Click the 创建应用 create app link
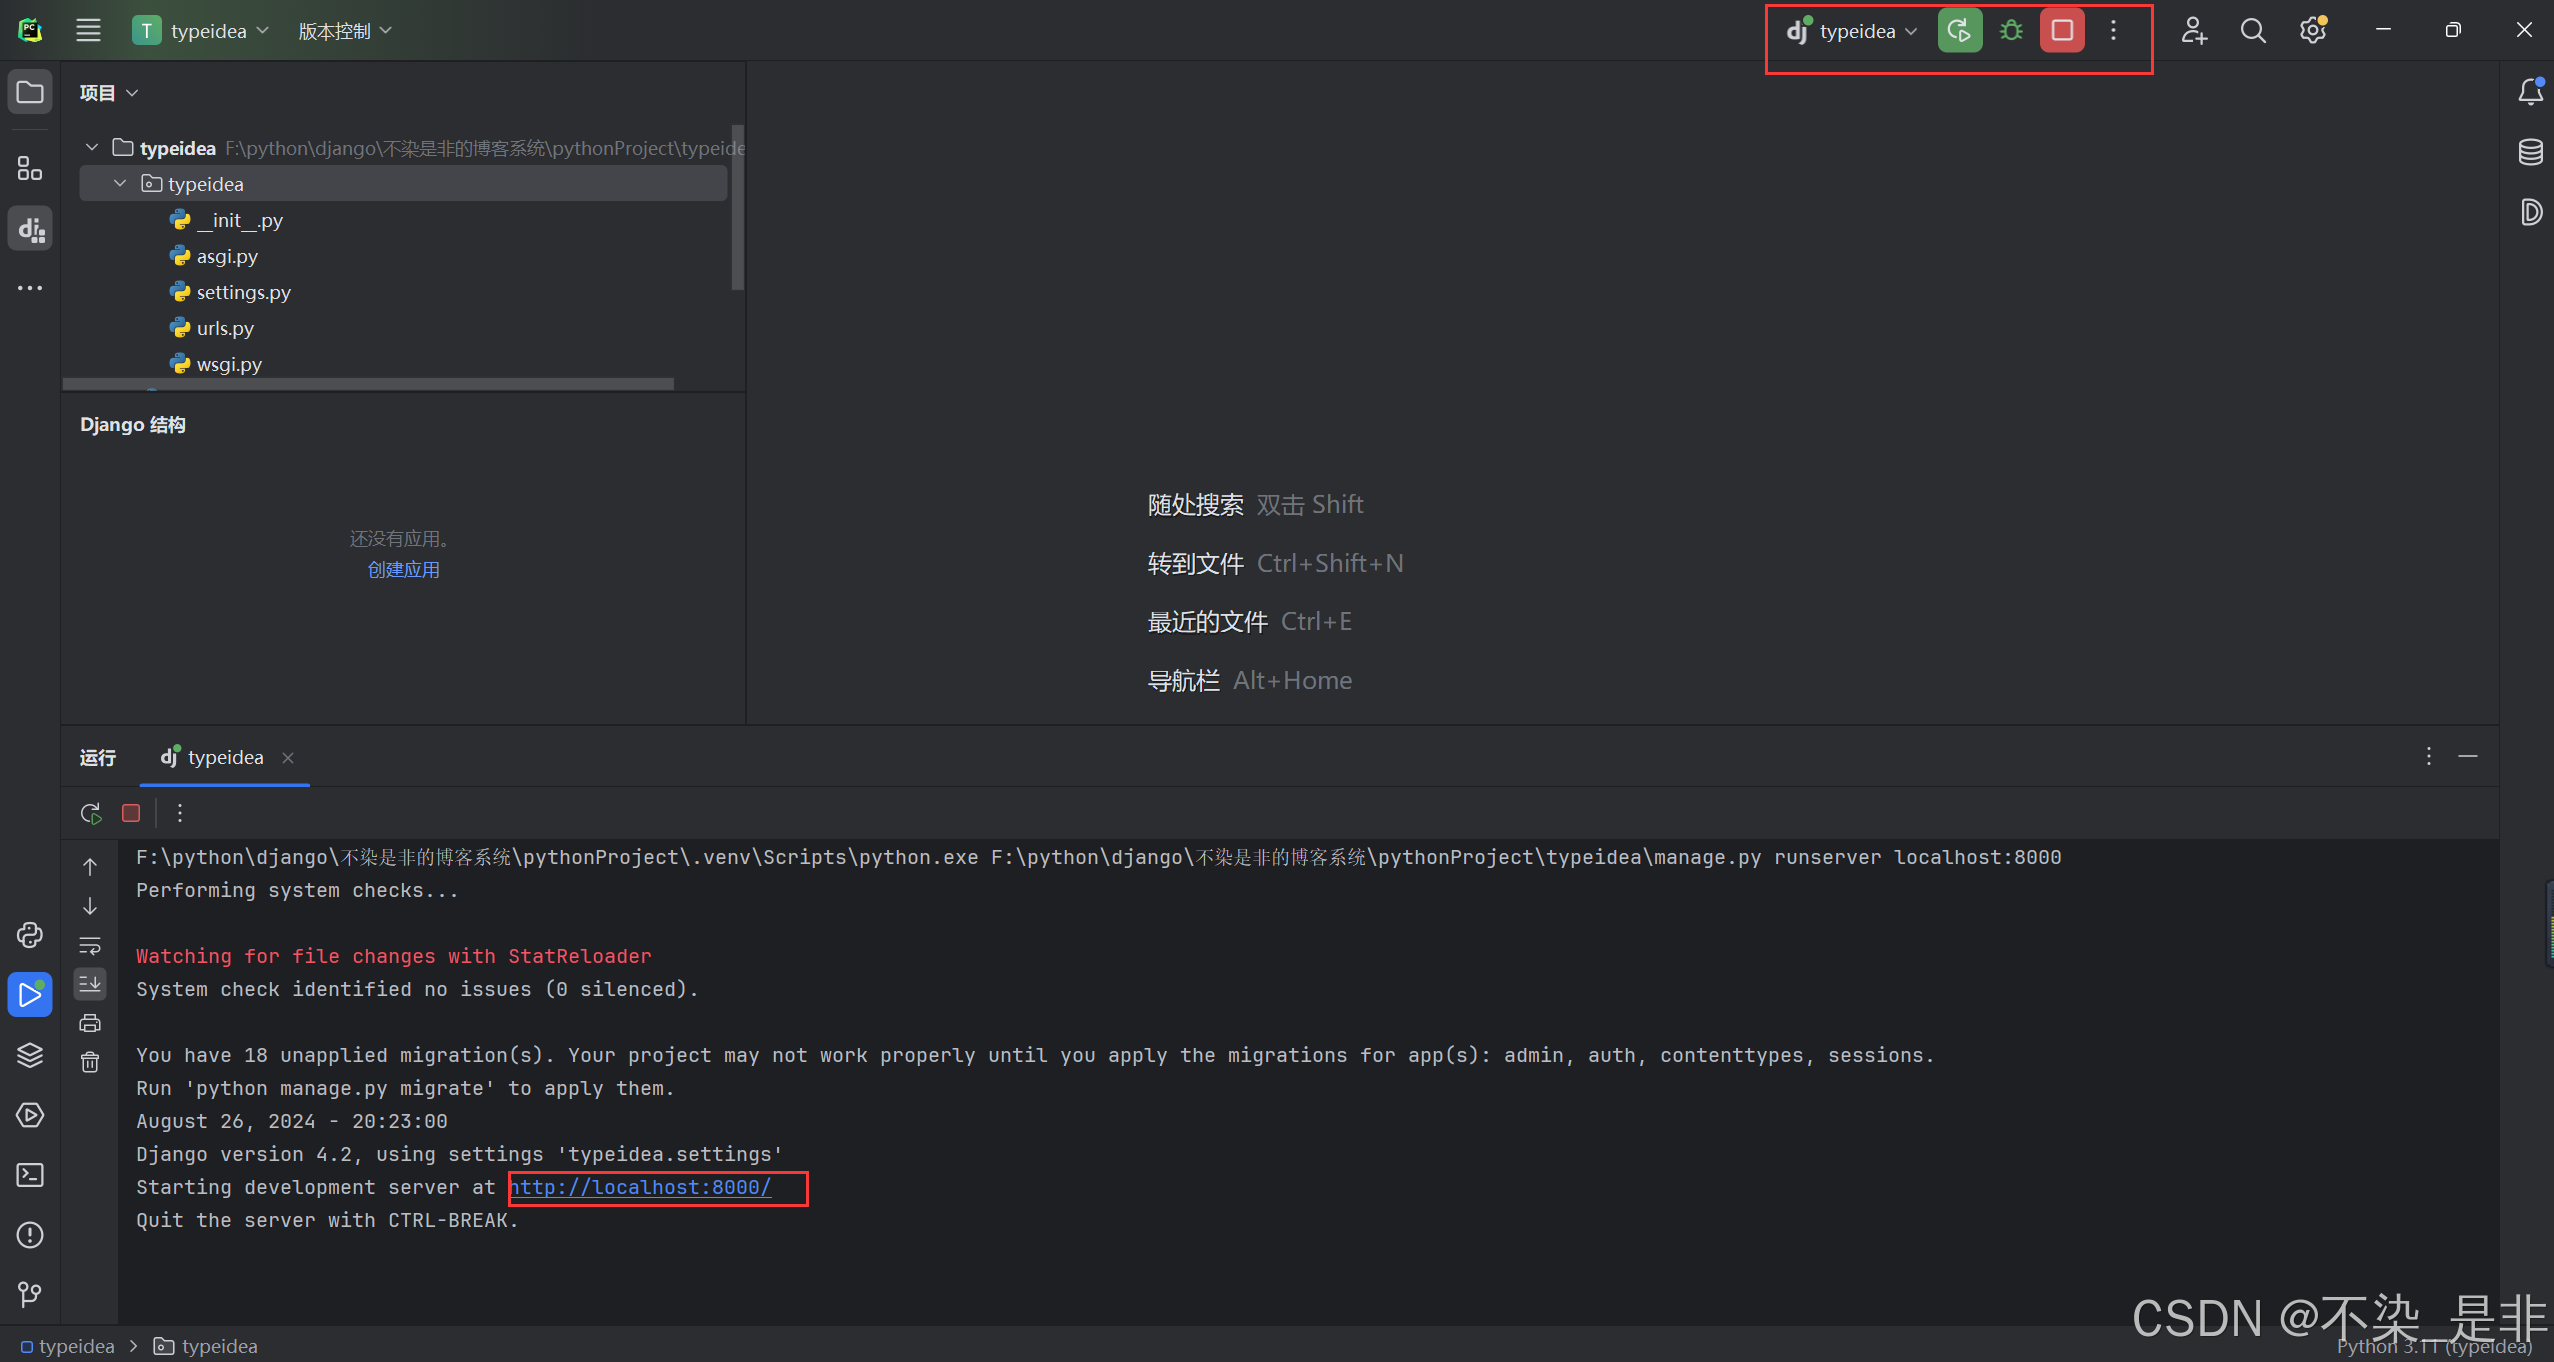This screenshot has width=2554, height=1362. click(x=403, y=570)
